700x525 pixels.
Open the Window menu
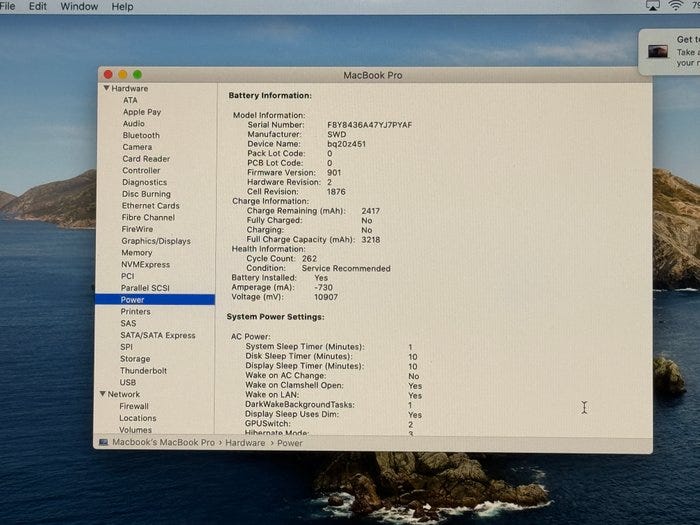pos(79,6)
